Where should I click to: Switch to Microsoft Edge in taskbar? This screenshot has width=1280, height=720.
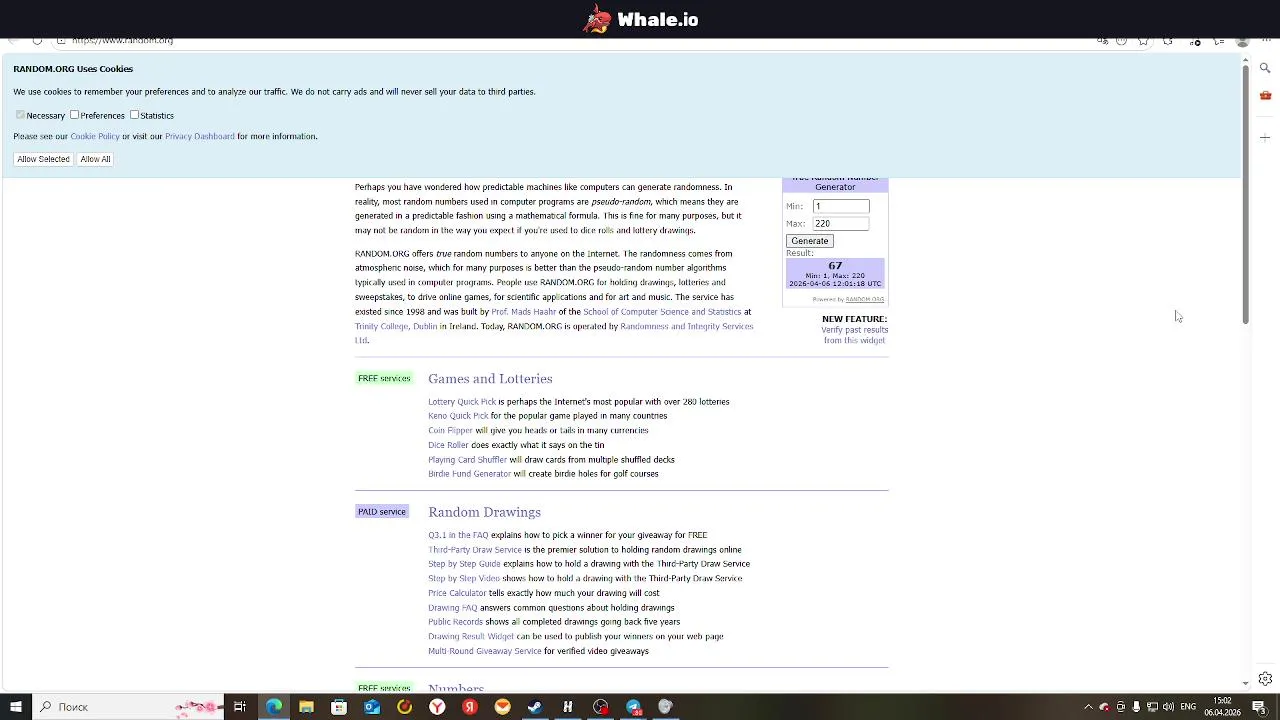point(274,707)
